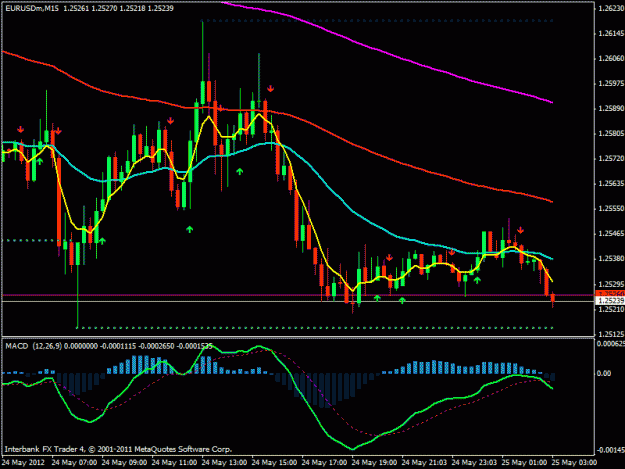Click the MACD (12,26,9) indicator label
The height and width of the screenshot is (469, 625).
point(33,346)
